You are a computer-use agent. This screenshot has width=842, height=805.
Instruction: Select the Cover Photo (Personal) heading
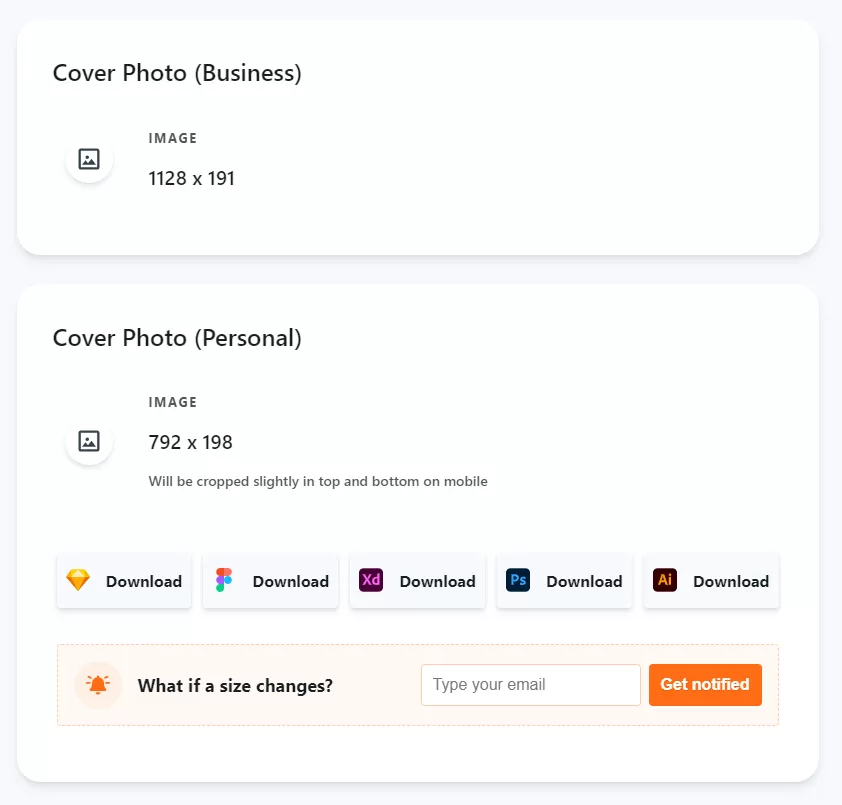click(177, 338)
